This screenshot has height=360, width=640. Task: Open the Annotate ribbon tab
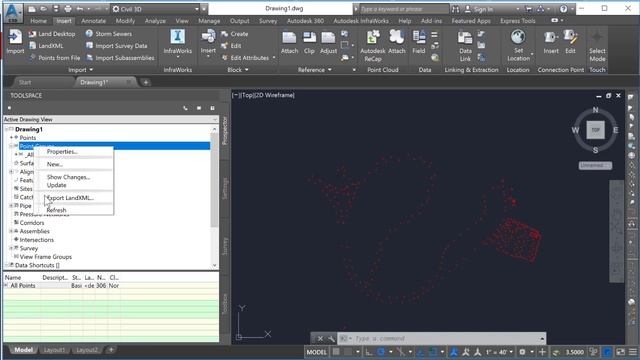93,21
